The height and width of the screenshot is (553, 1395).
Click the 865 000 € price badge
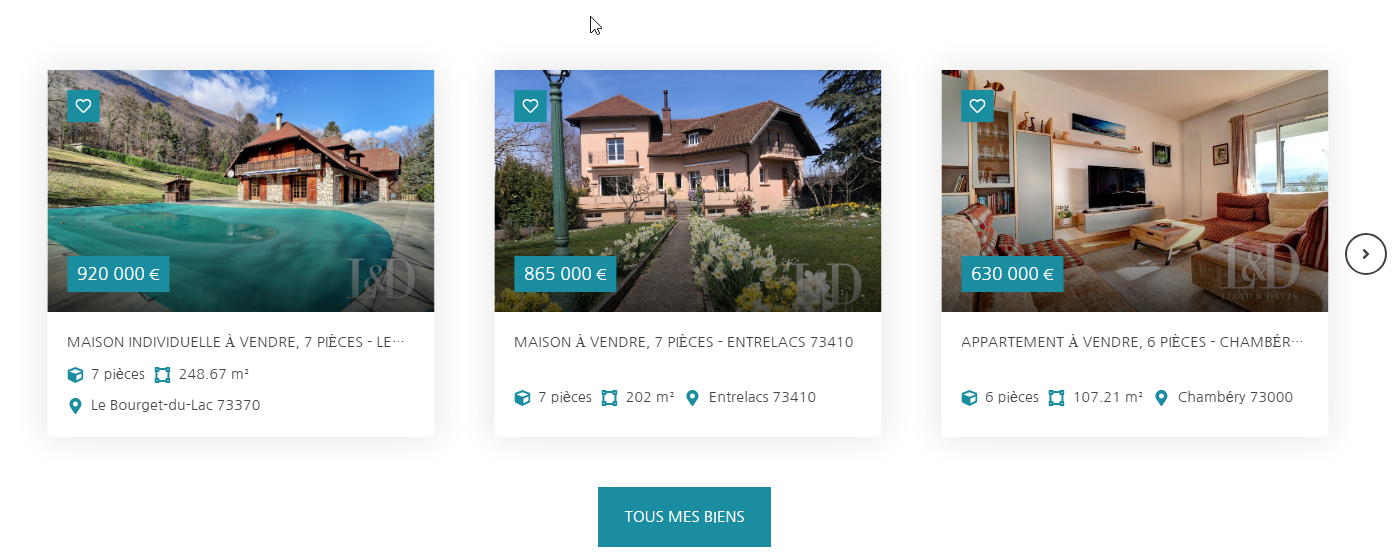click(565, 273)
